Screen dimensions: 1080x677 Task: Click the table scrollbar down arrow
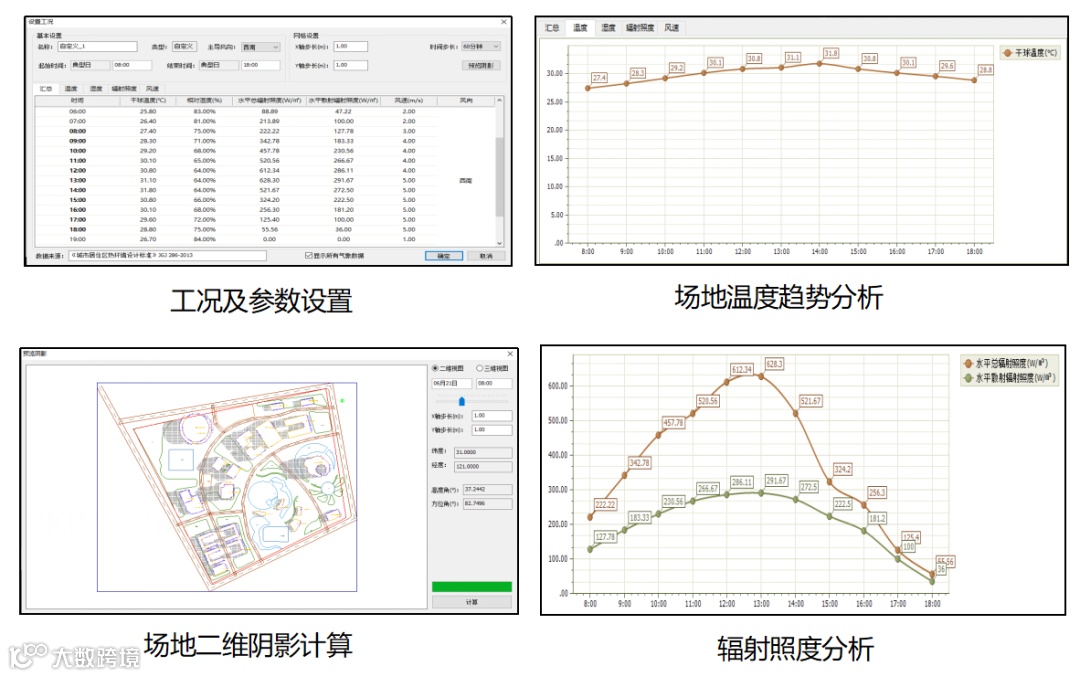pyautogui.click(x=499, y=242)
